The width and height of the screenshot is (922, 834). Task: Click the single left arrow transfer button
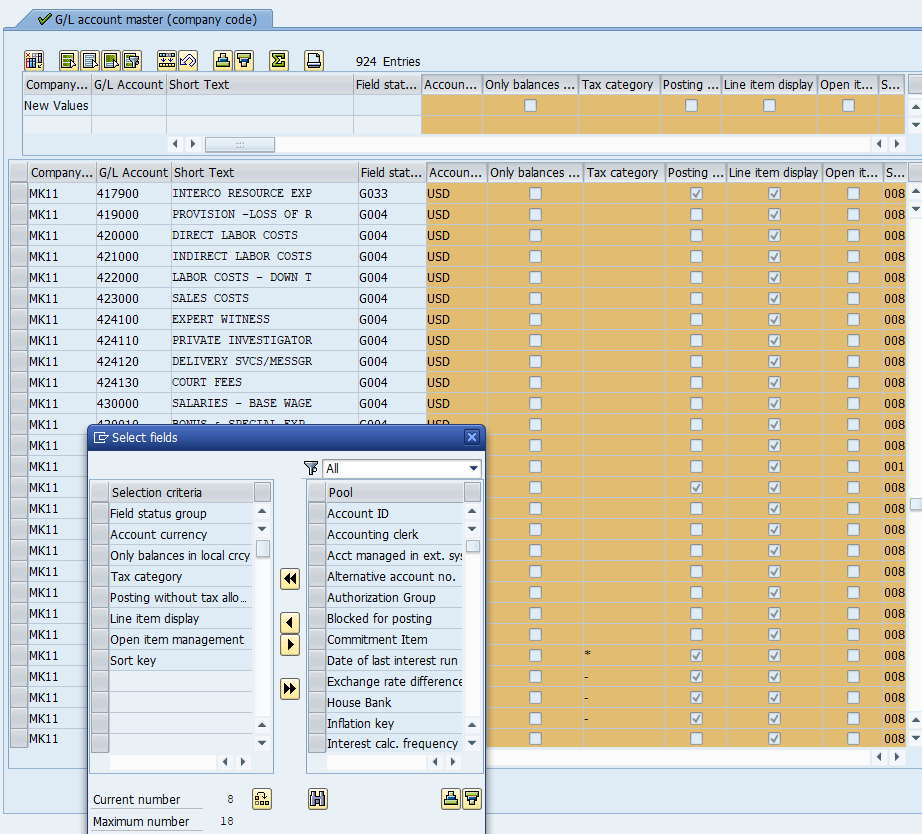pyautogui.click(x=290, y=623)
